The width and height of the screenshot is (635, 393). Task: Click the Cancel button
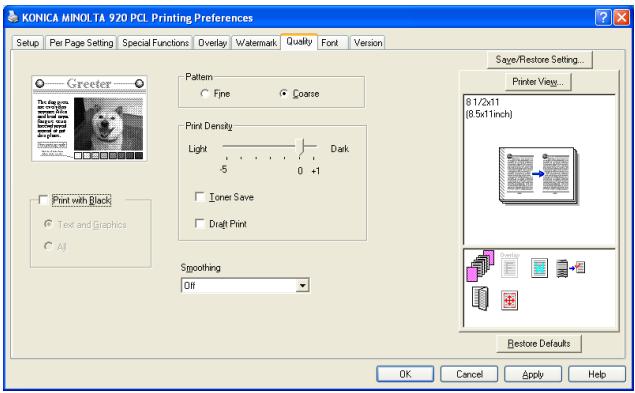(x=469, y=374)
